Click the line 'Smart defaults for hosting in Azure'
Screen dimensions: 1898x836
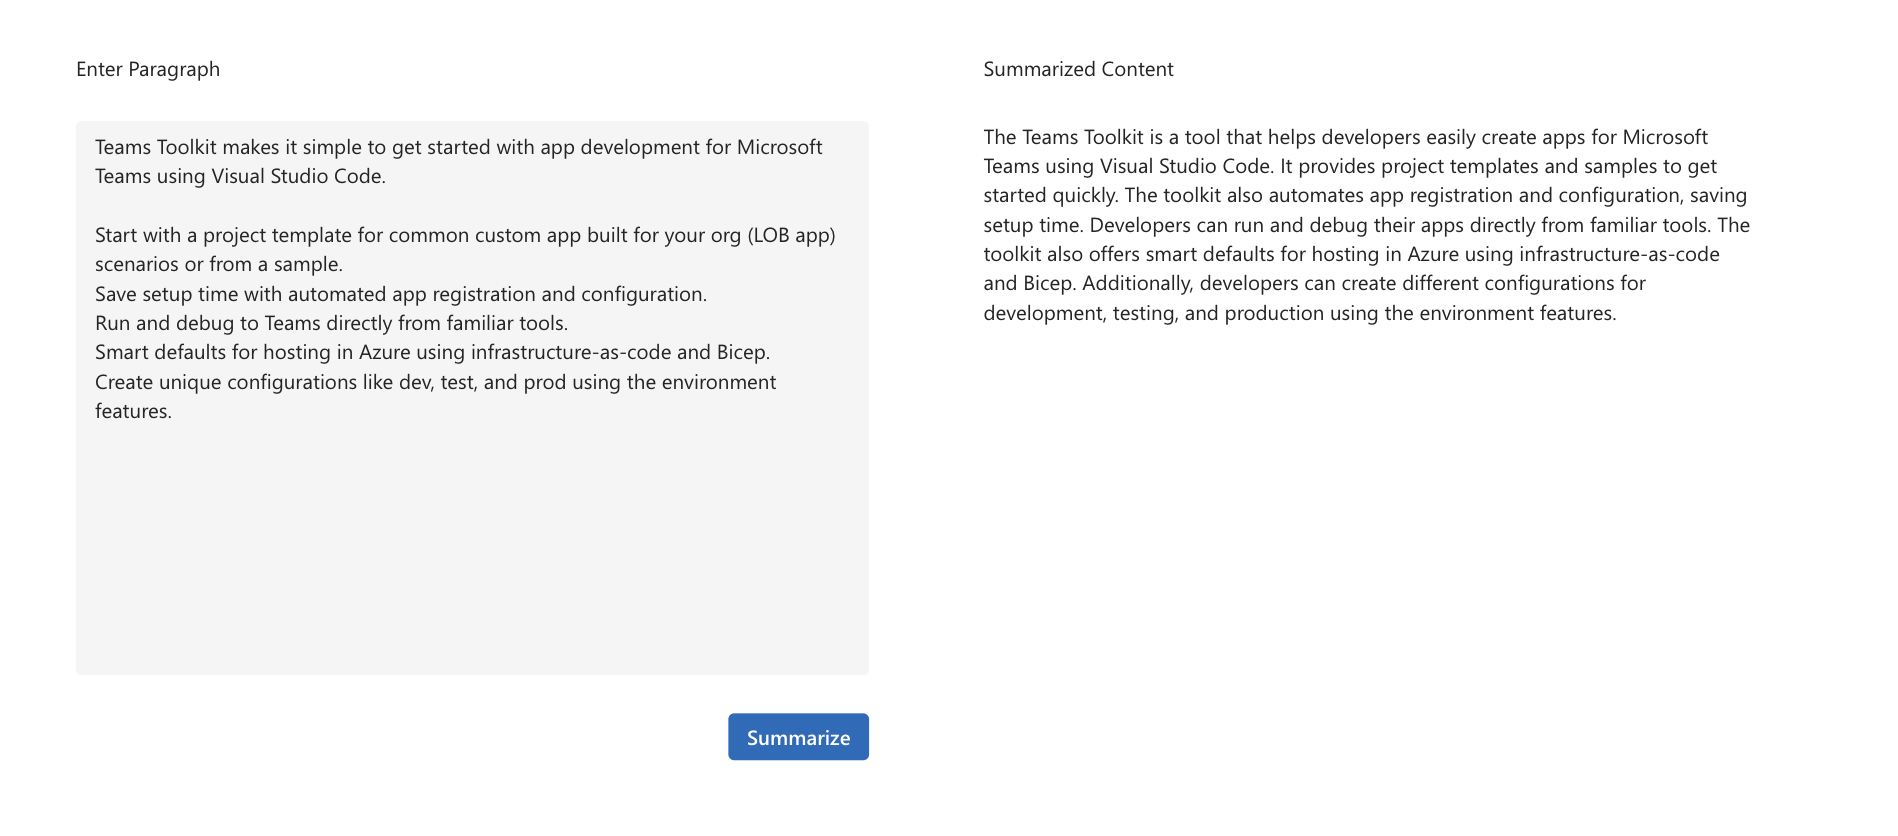pyautogui.click(x=432, y=352)
